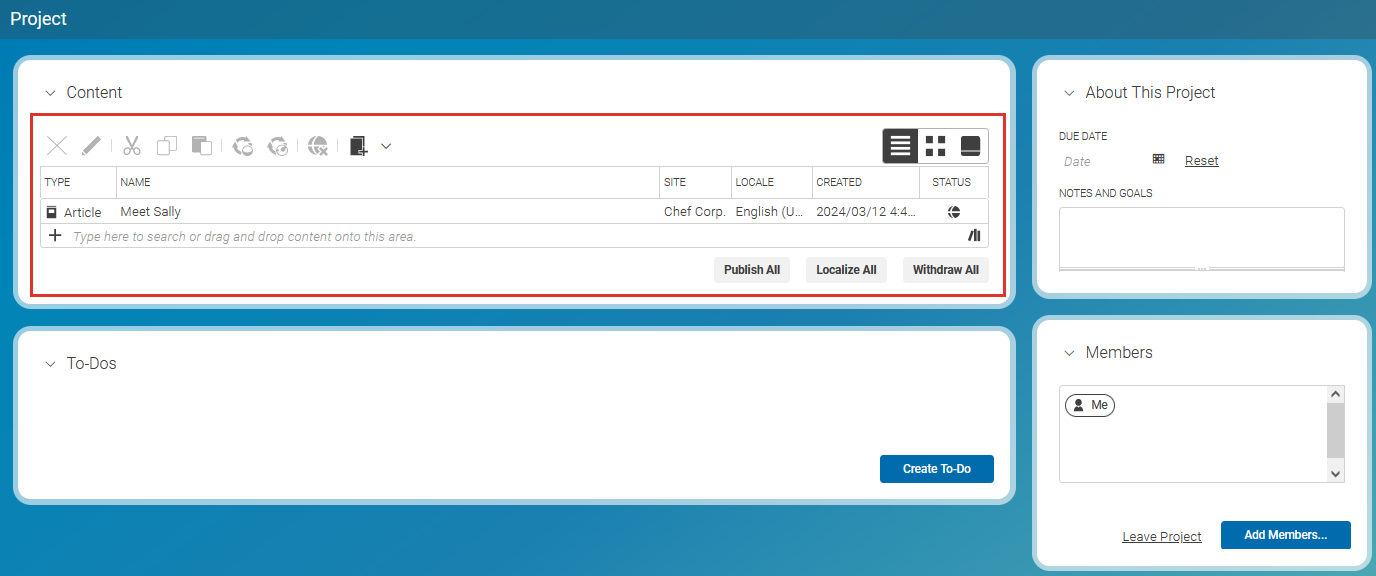1376x576 pixels.
Task: Click the globe withdraw icon in toolbar
Action: tap(318, 146)
